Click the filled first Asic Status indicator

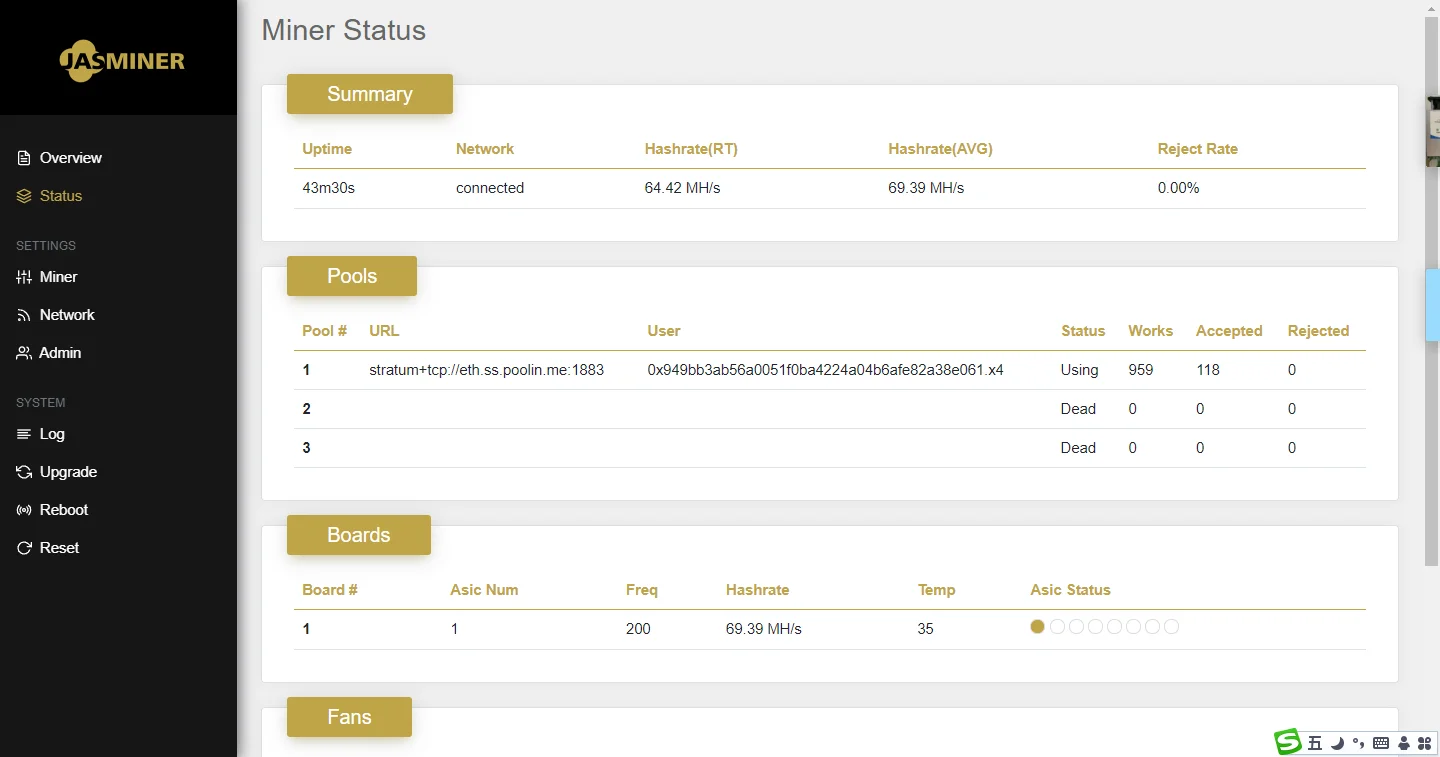[x=1038, y=627]
